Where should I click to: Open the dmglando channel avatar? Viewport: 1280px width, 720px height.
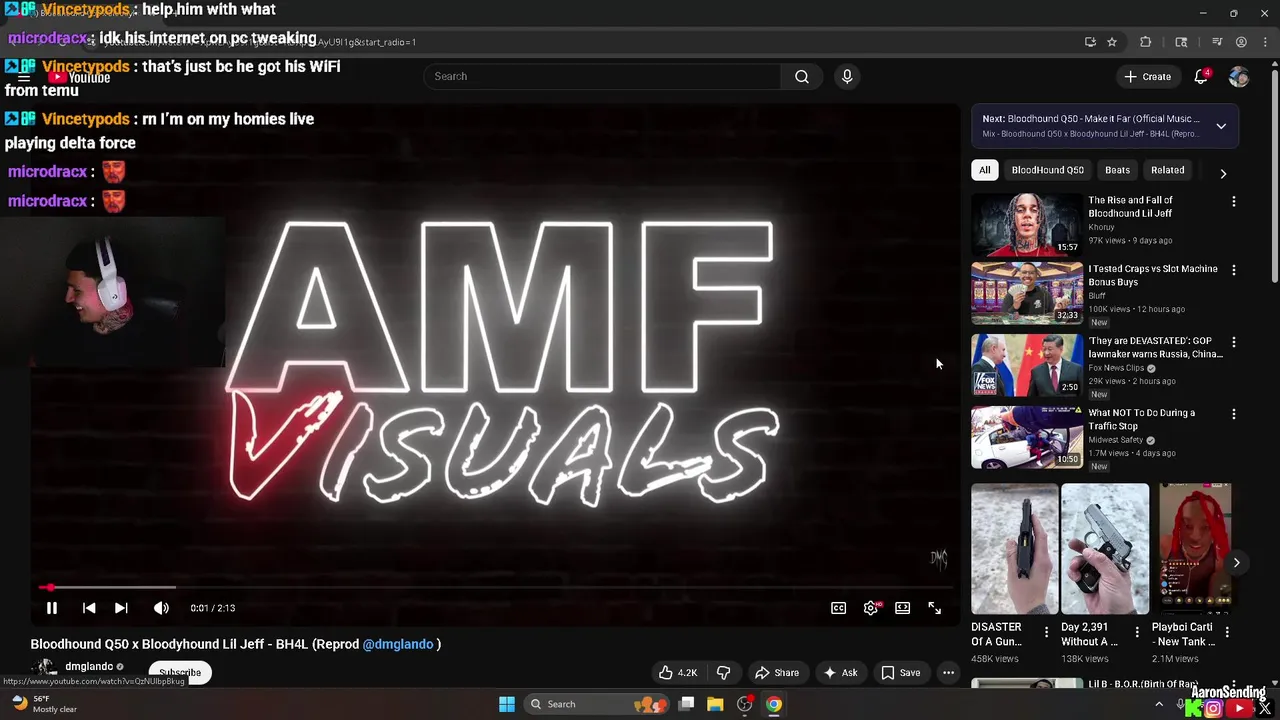[44, 670]
